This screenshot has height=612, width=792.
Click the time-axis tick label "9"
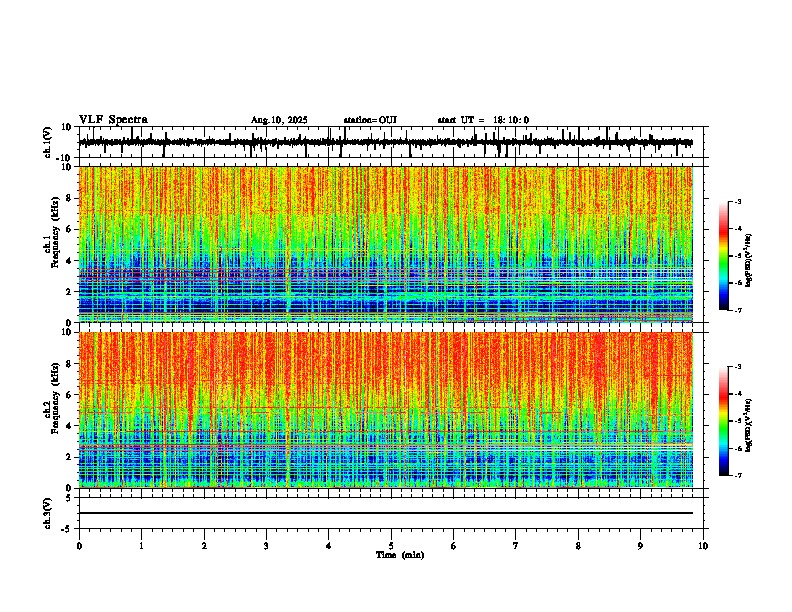(640, 546)
